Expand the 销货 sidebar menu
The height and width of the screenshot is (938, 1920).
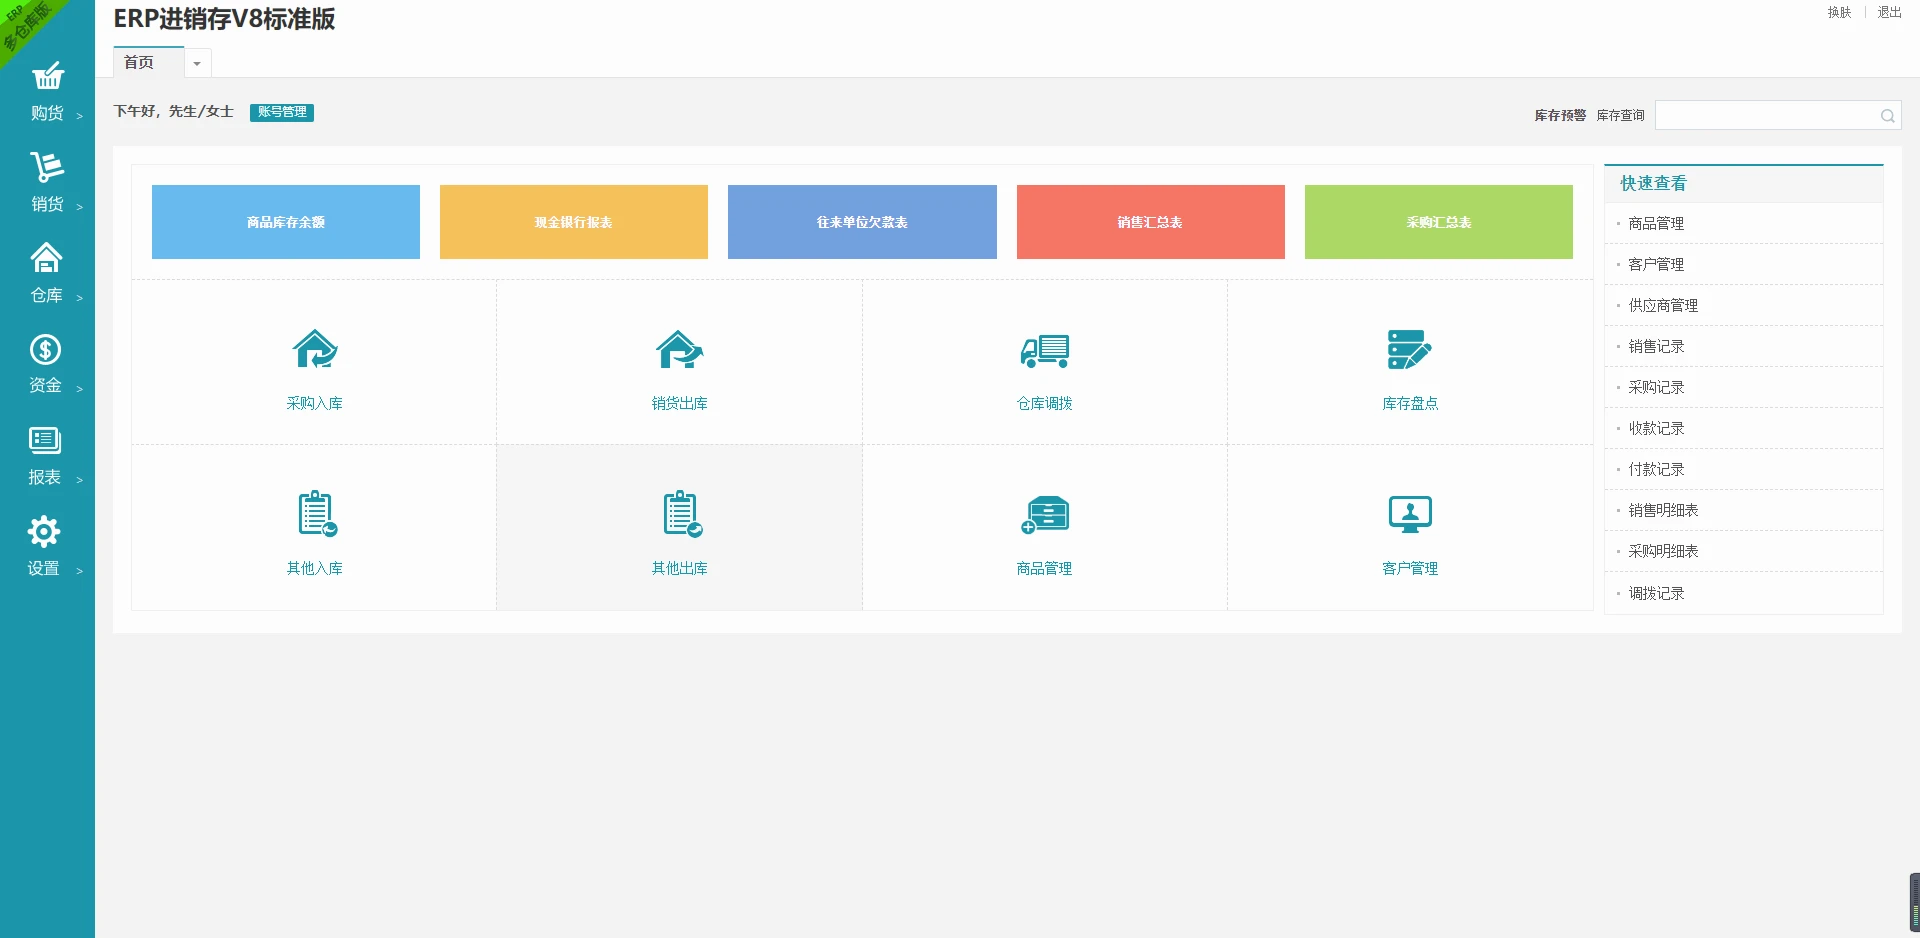[x=47, y=182]
